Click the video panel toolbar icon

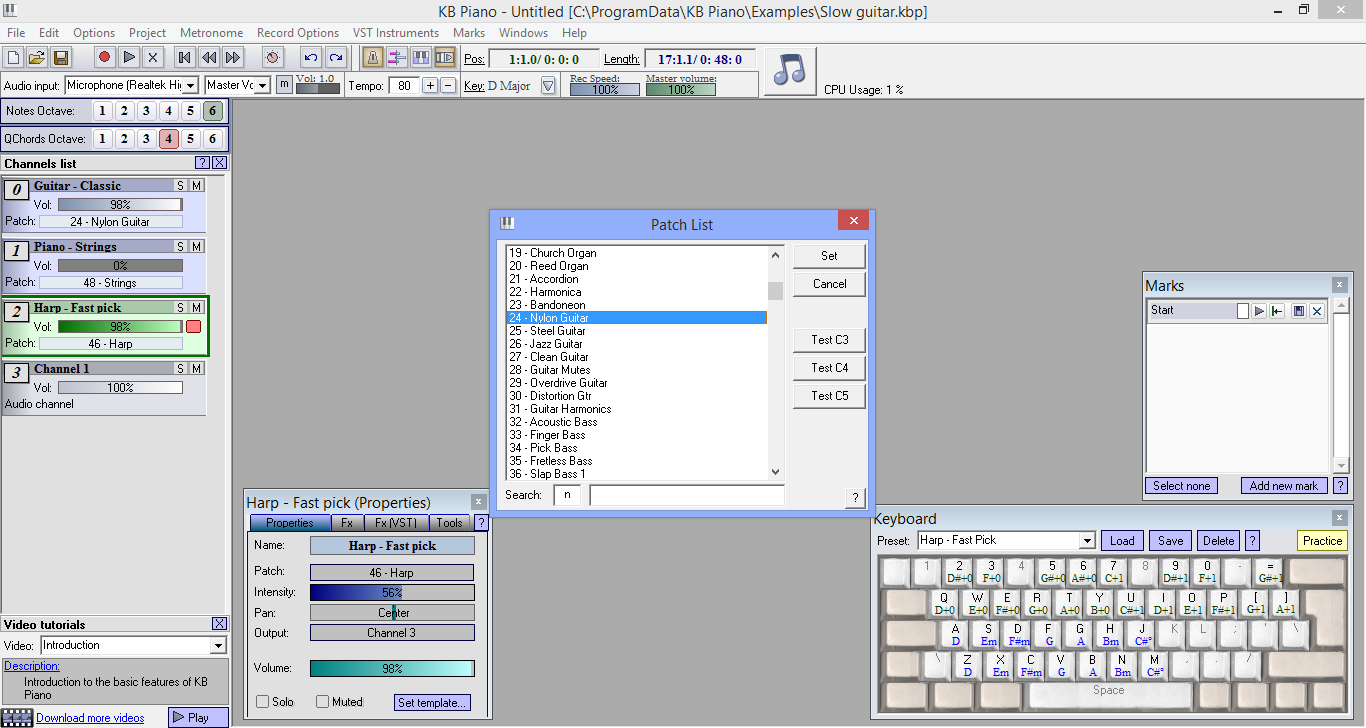coord(445,58)
